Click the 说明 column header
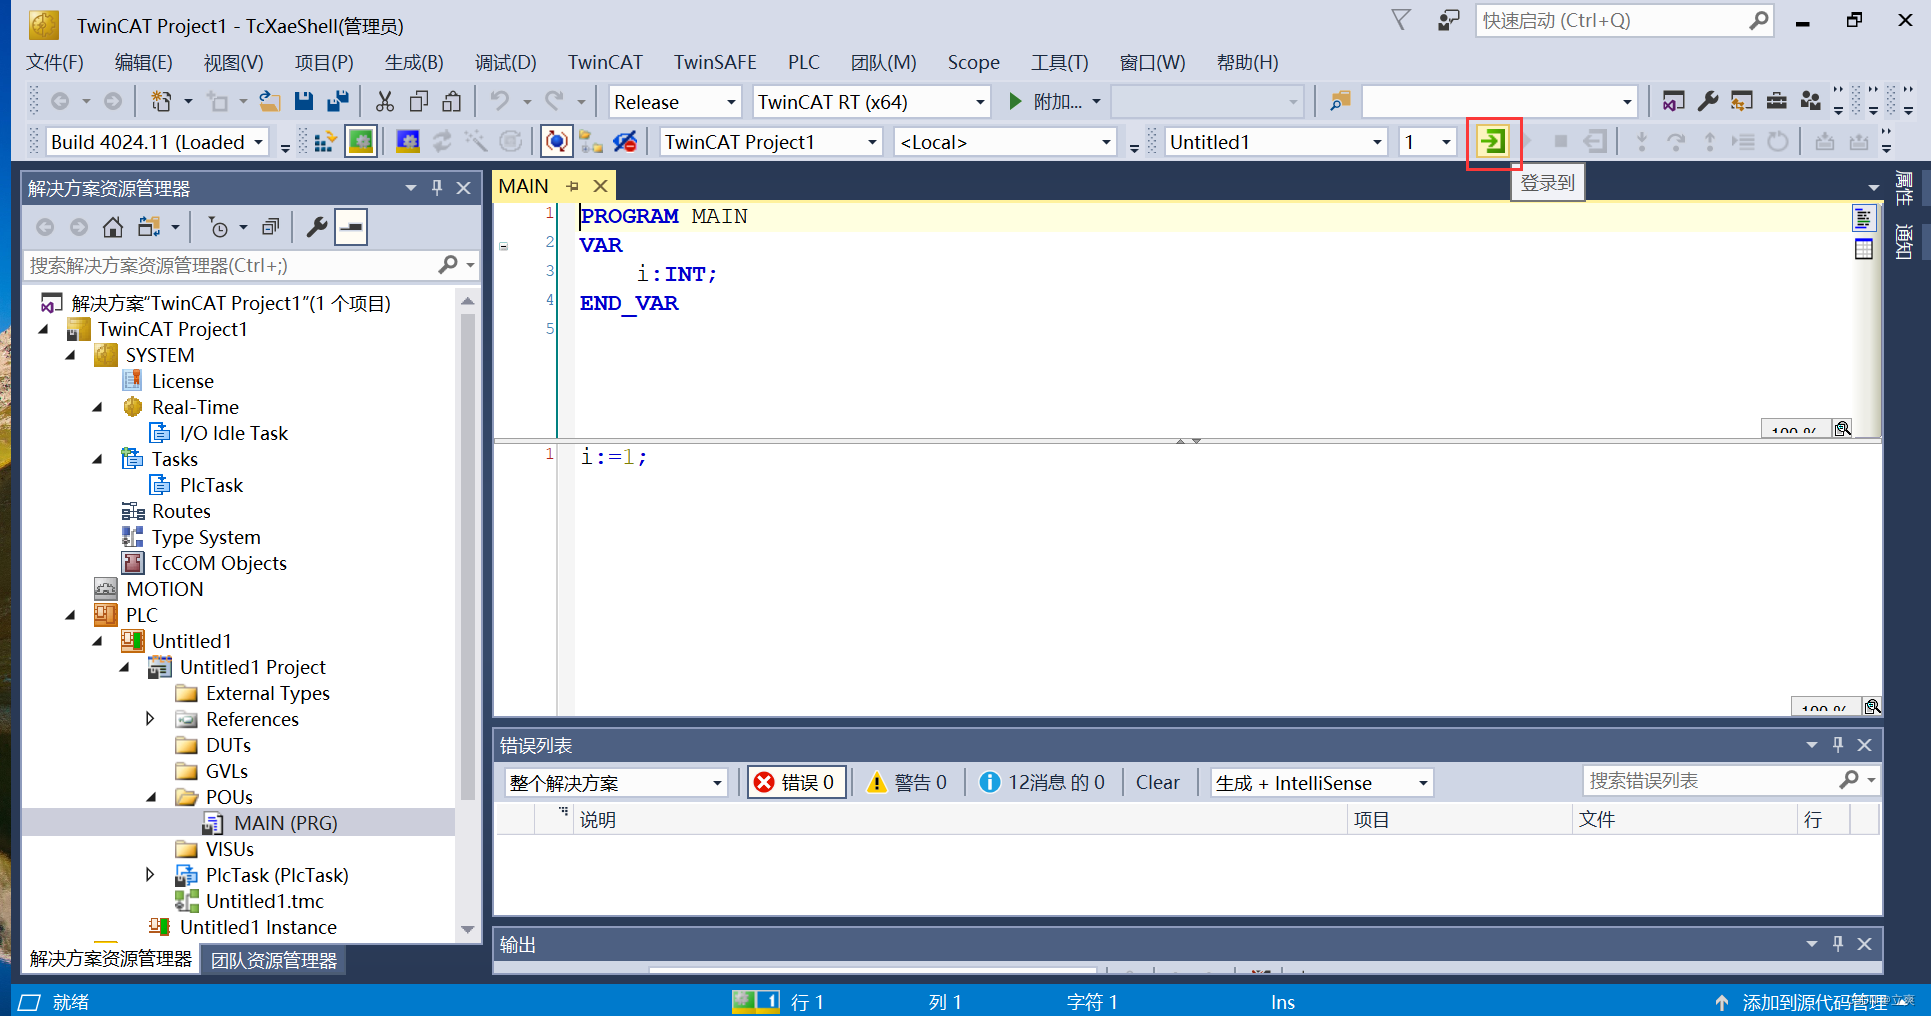Image resolution: width=1931 pixels, height=1016 pixels. 598,819
